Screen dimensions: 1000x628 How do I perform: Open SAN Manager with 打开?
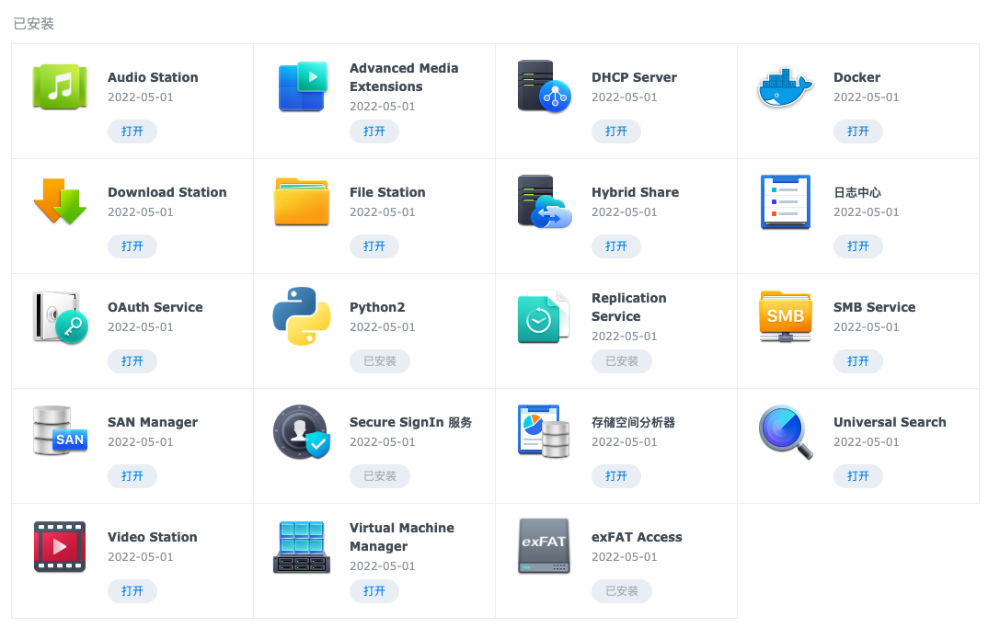coord(132,476)
